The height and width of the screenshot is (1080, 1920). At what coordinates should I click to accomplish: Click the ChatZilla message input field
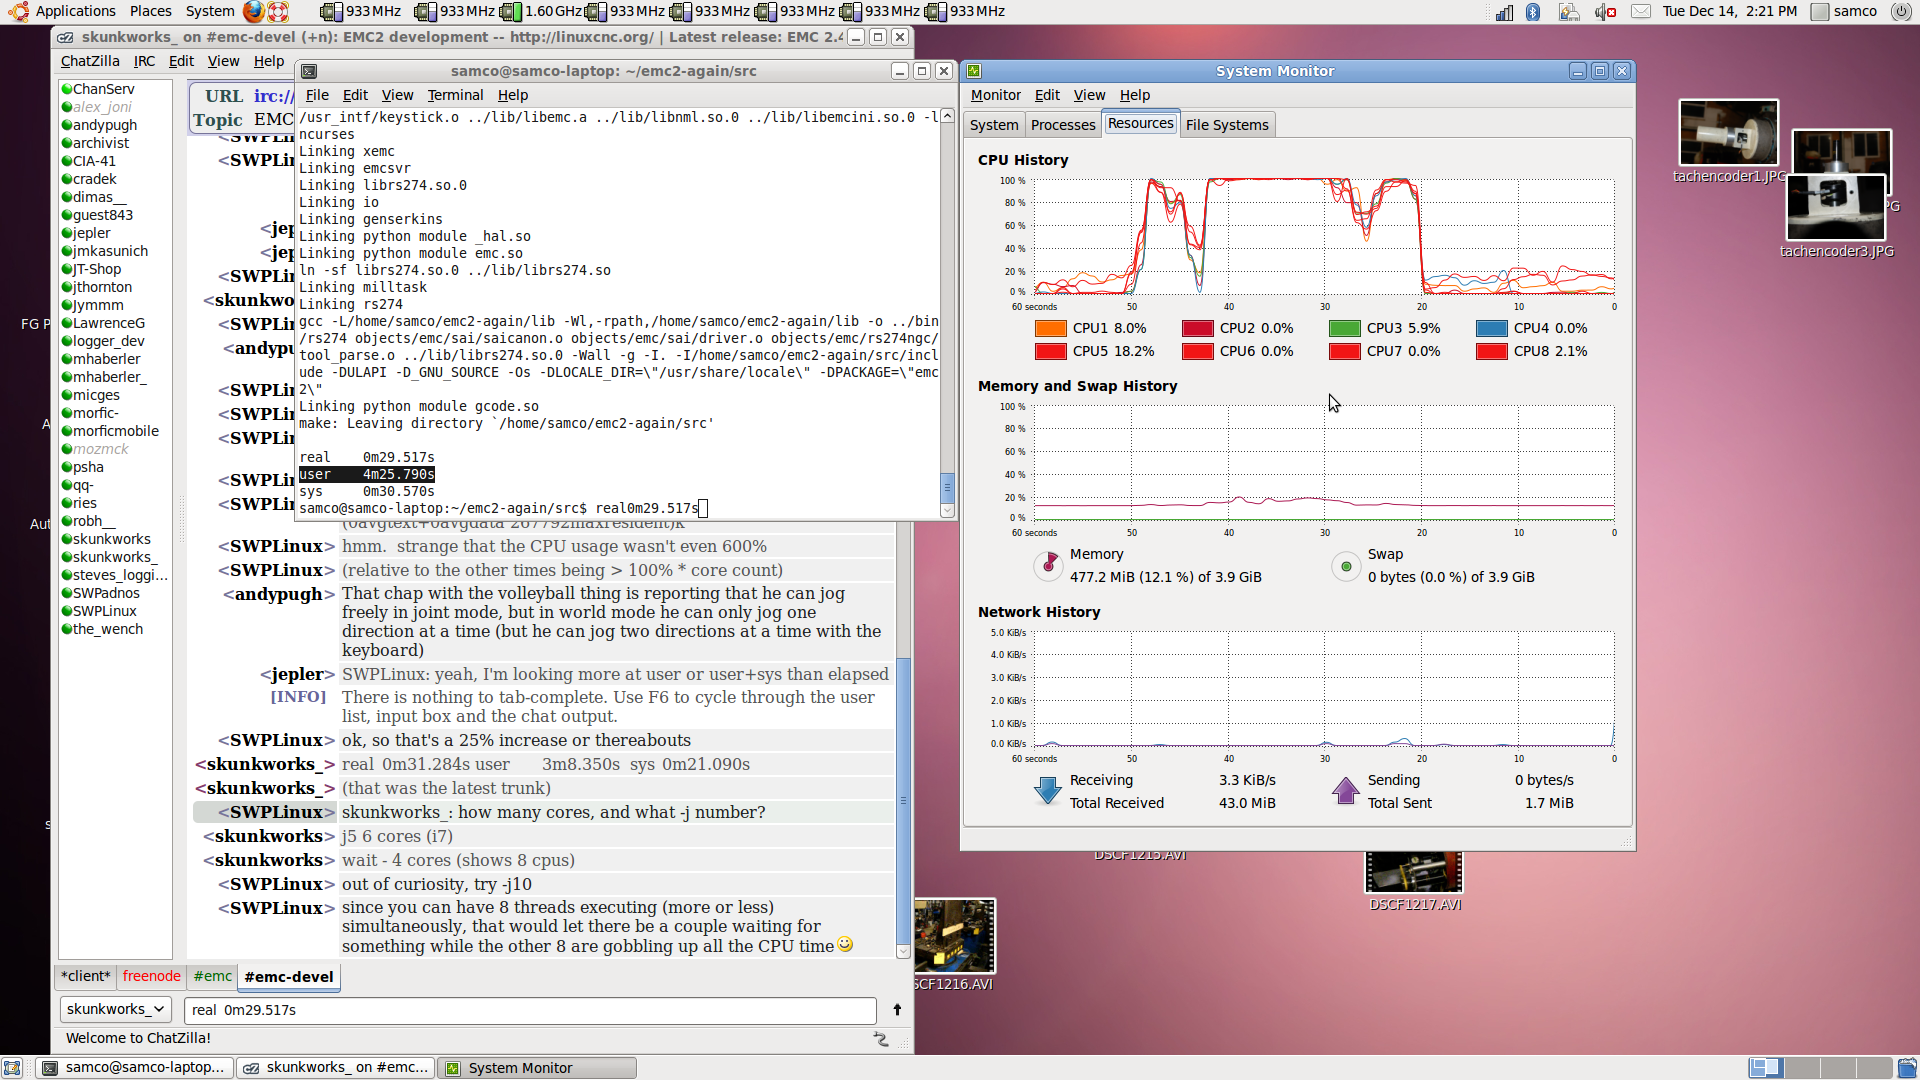point(529,1010)
